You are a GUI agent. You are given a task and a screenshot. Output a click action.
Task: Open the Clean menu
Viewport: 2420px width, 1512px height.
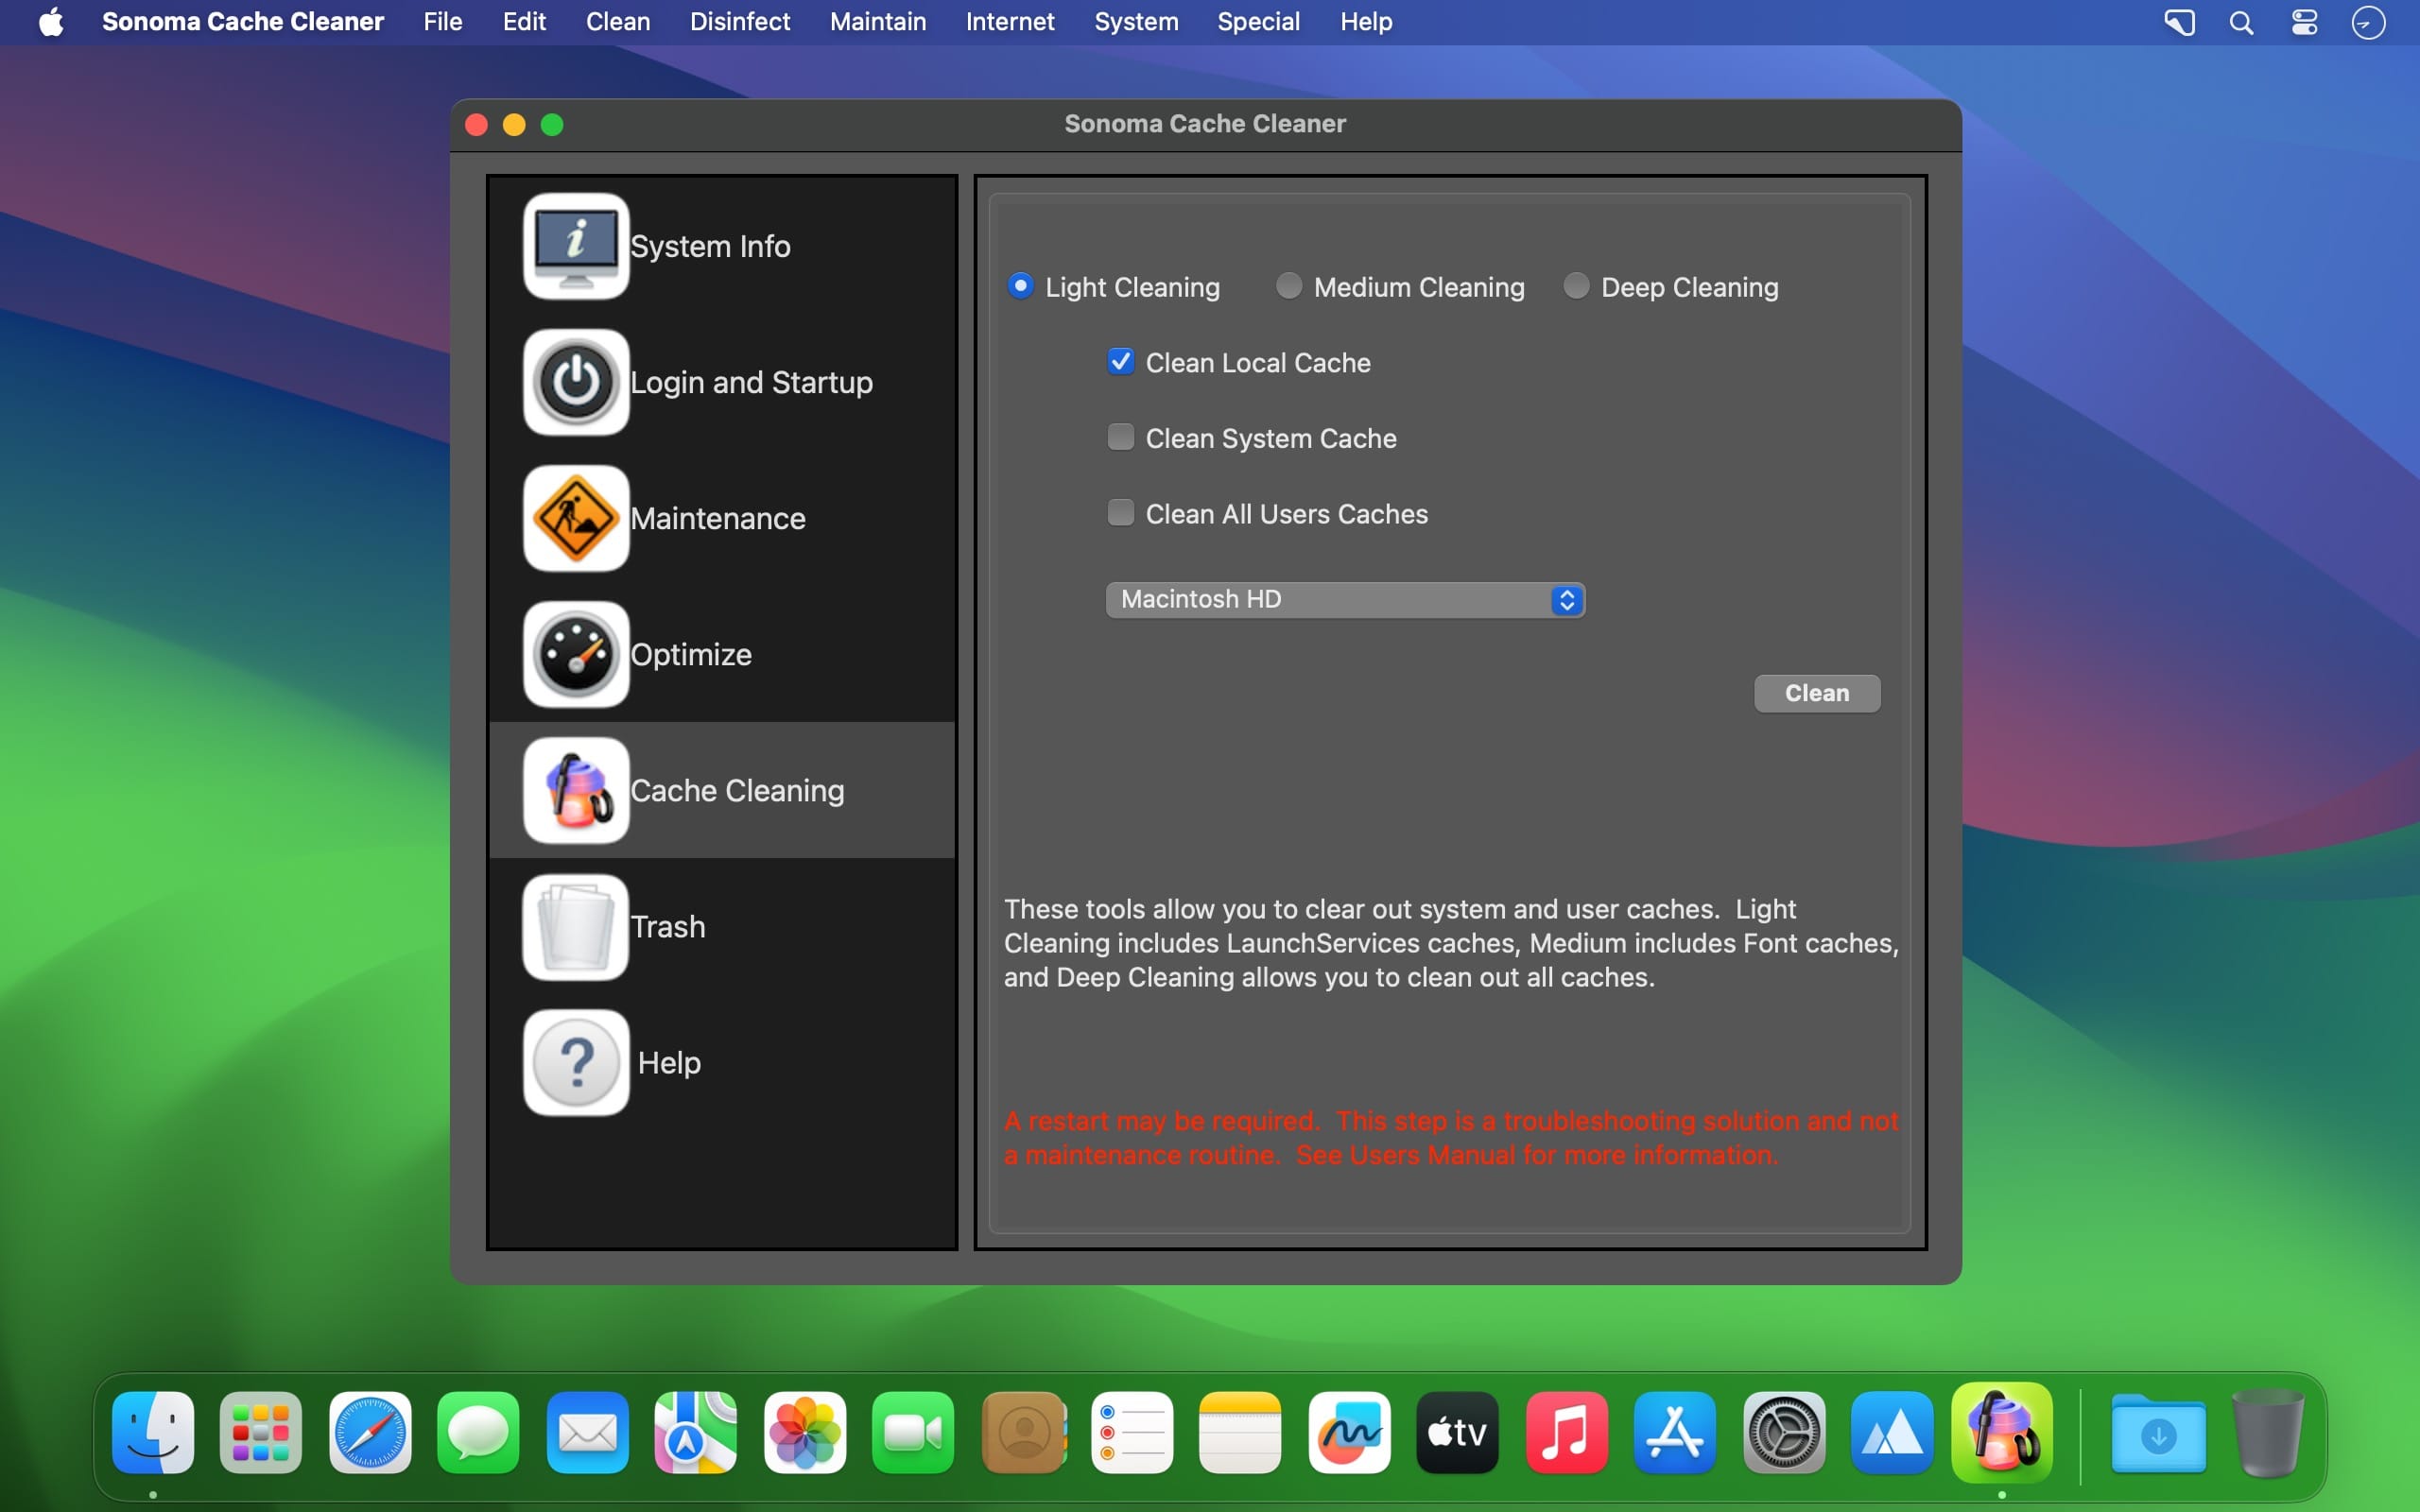tap(618, 22)
